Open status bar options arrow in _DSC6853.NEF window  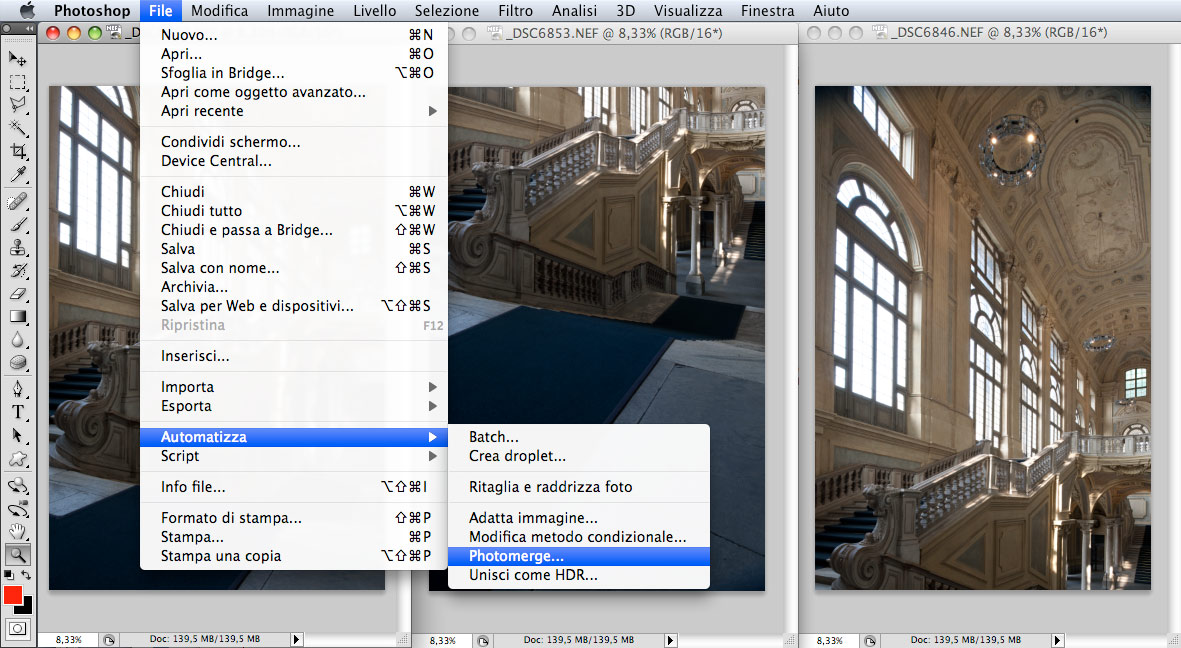(x=670, y=640)
